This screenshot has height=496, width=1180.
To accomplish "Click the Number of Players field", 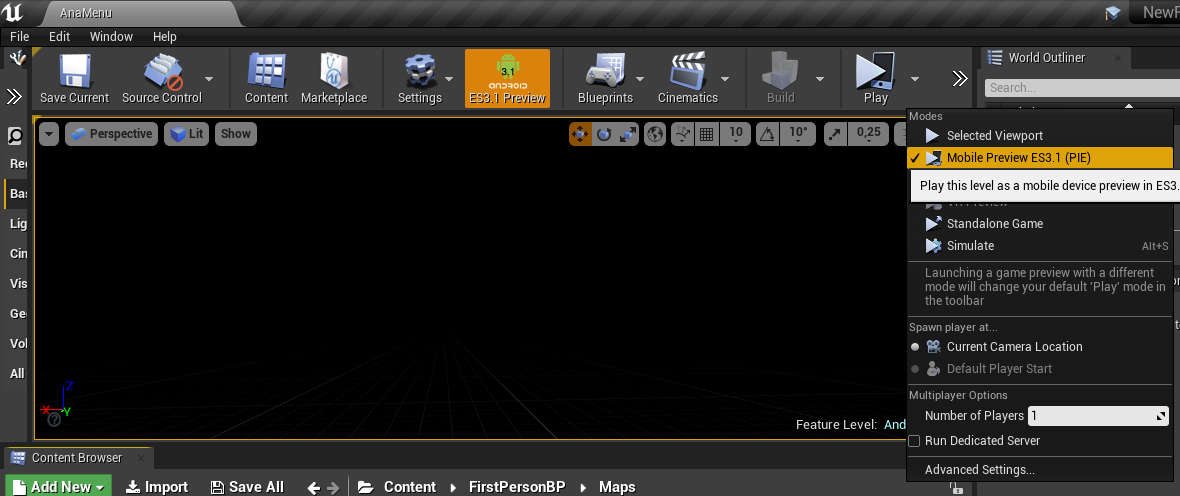I will 1099,415.
